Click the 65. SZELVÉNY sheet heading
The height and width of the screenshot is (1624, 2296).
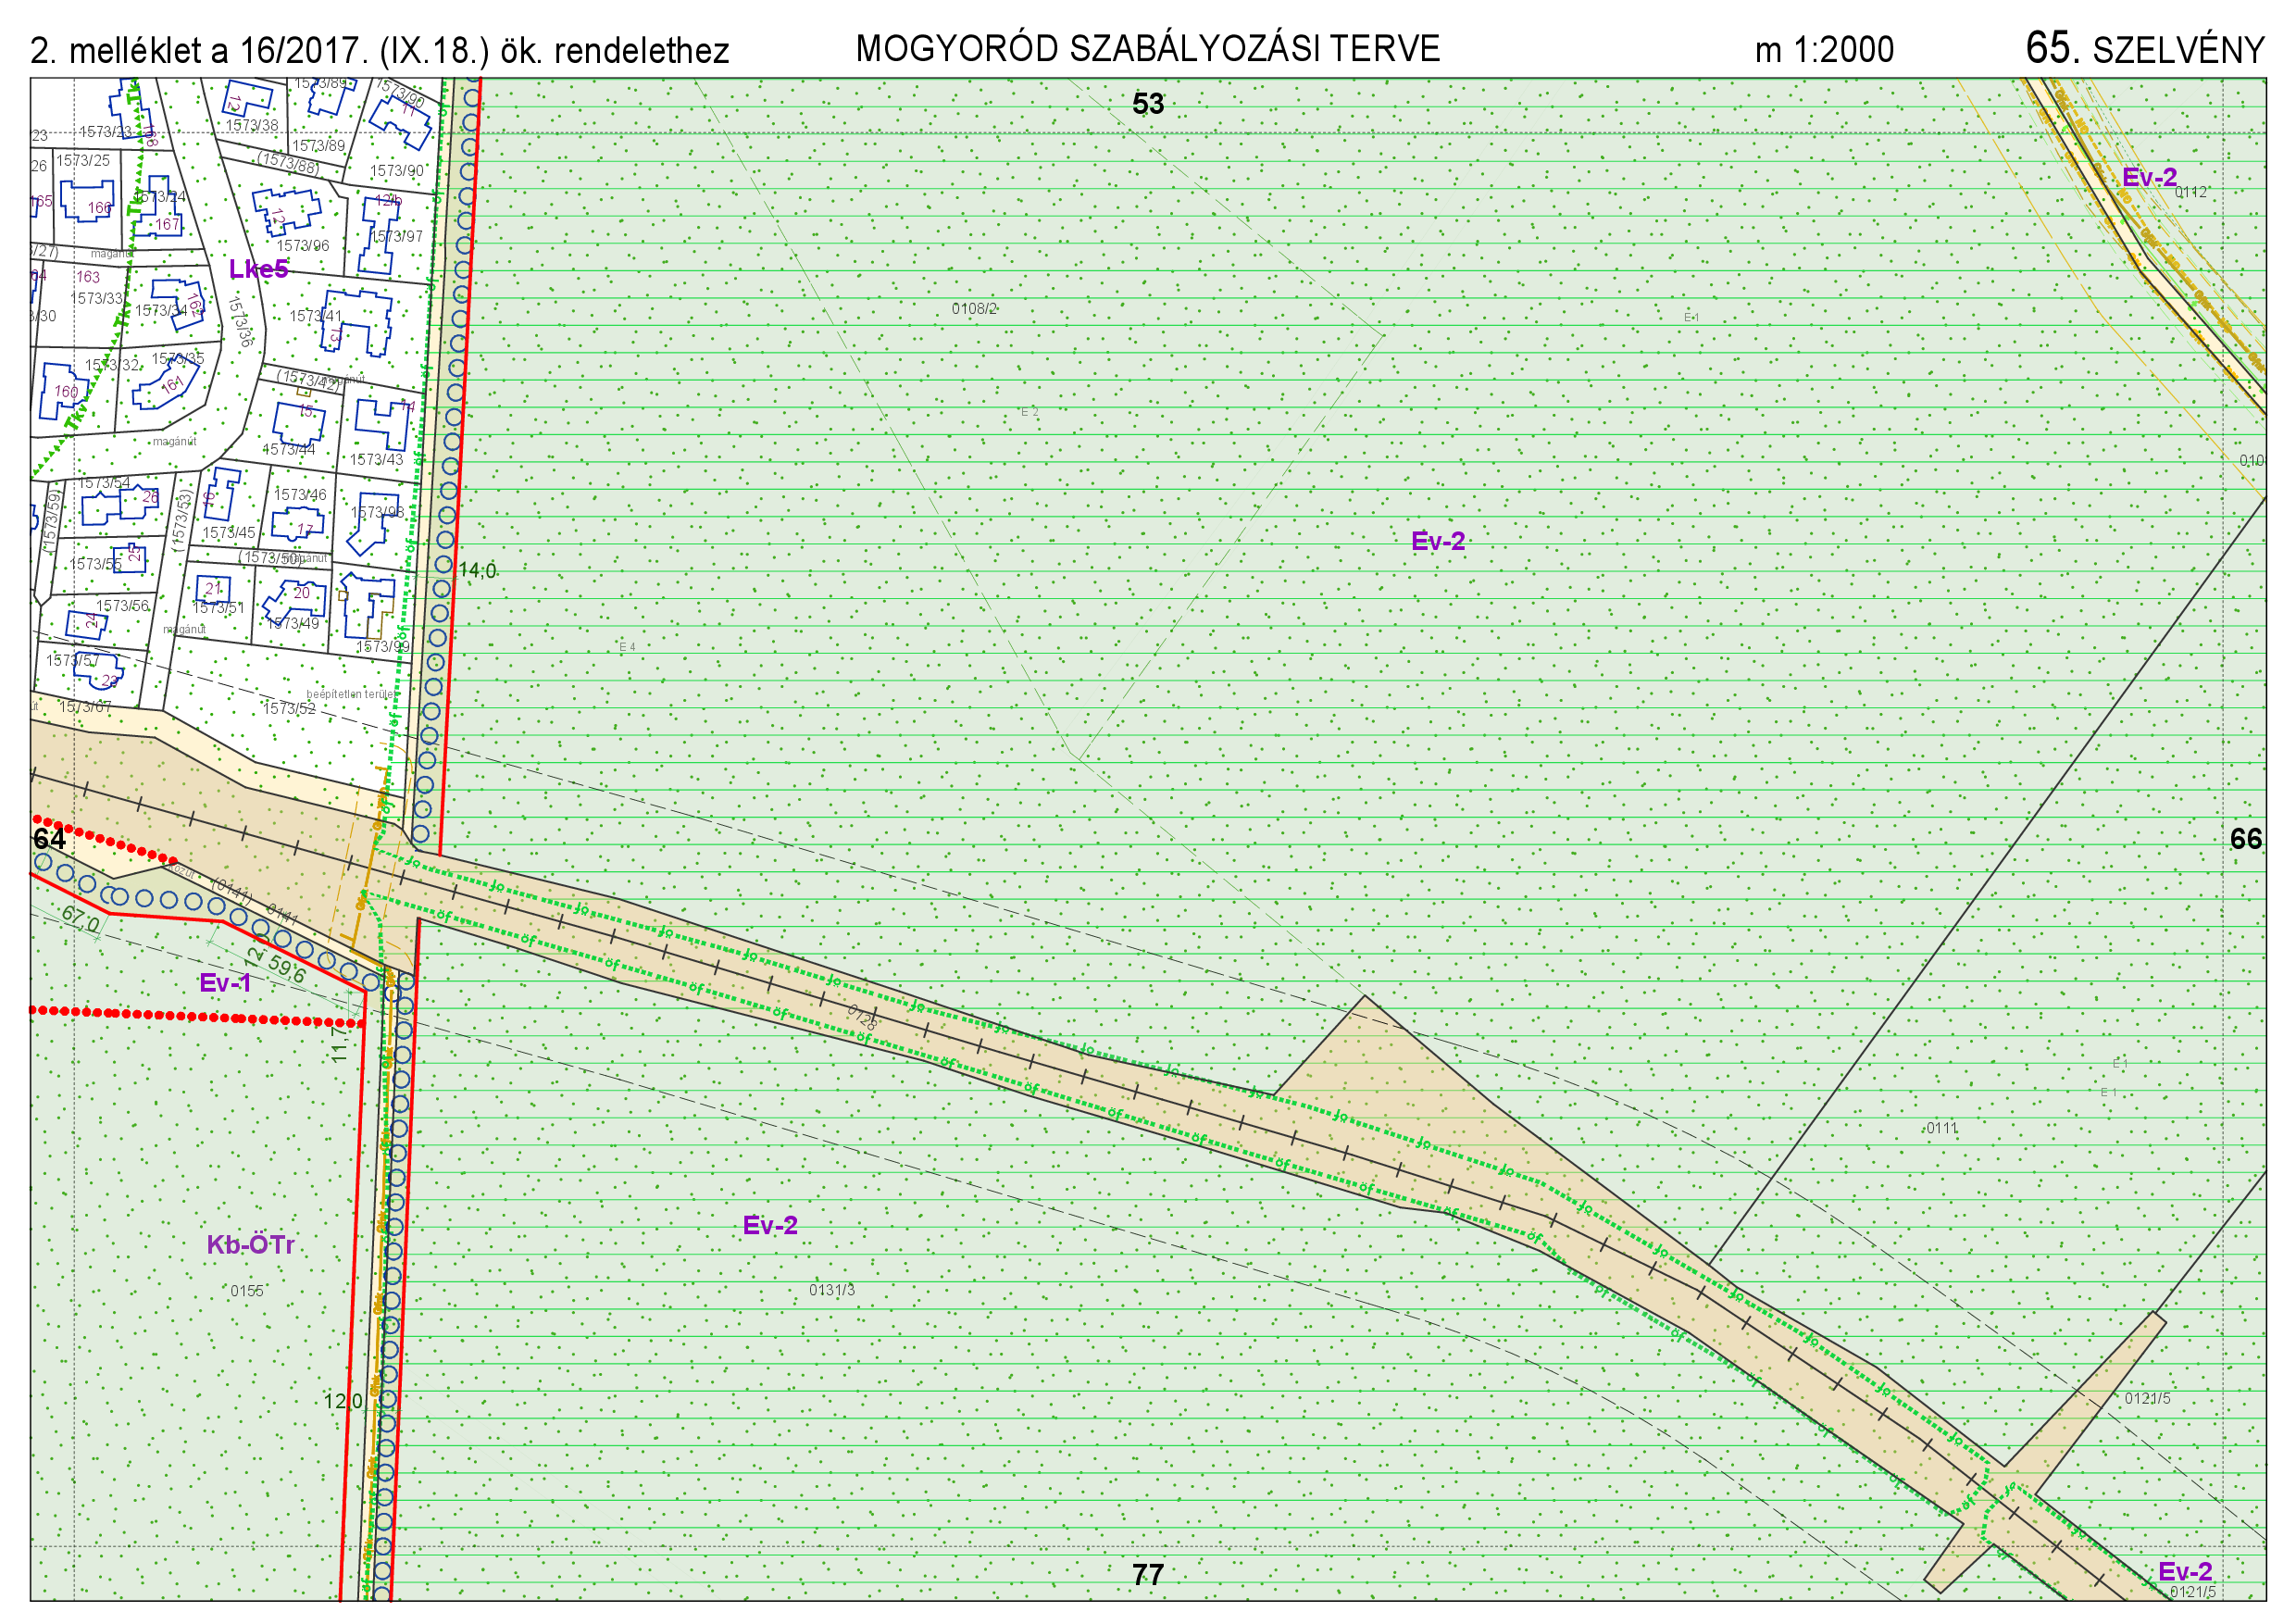point(2144,49)
